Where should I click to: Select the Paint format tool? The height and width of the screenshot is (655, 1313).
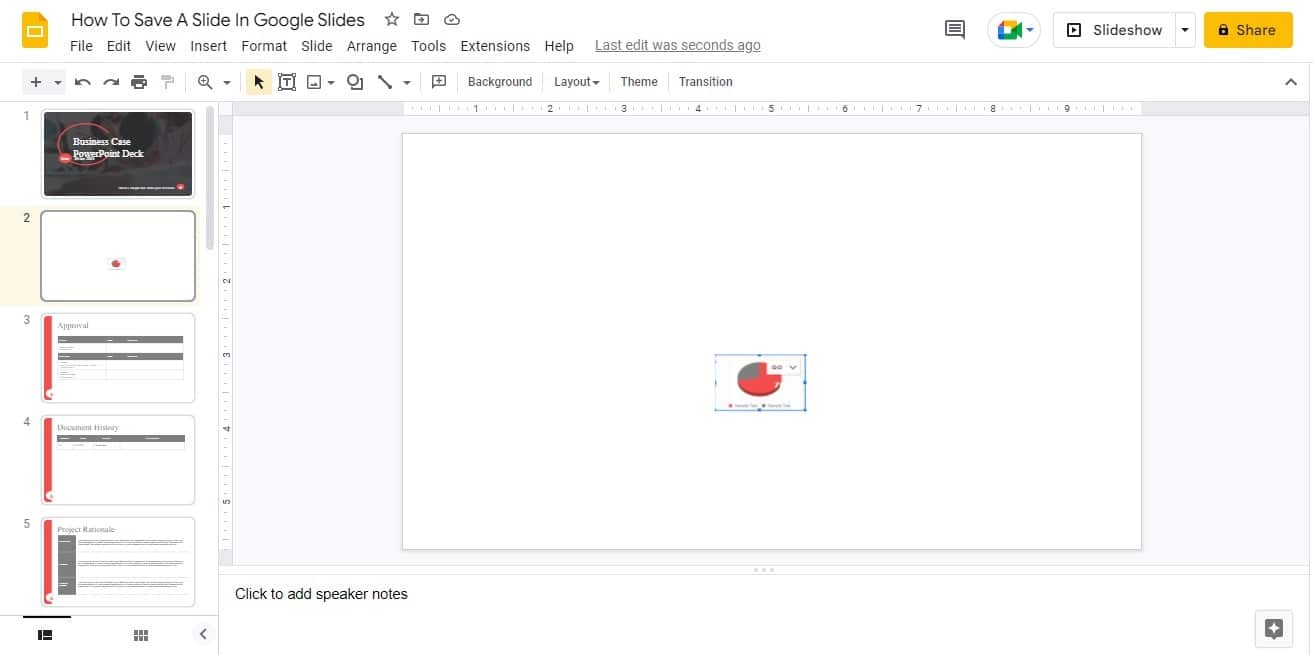pyautogui.click(x=167, y=82)
